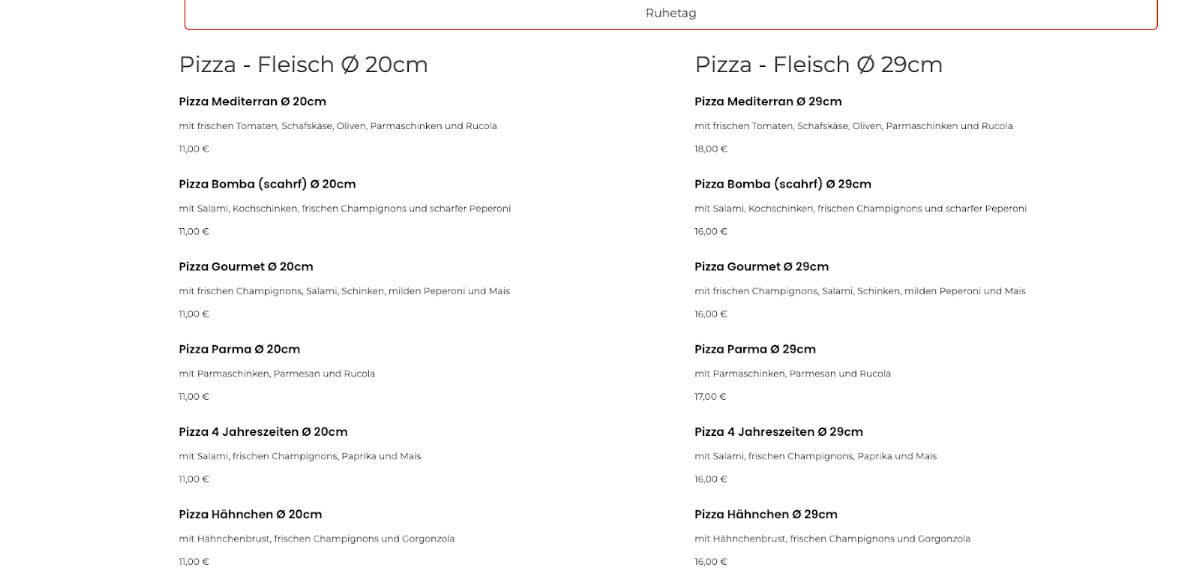
Task: Click Pizza 4 Jahreszeiten Ø 20cm
Action: coord(263,432)
